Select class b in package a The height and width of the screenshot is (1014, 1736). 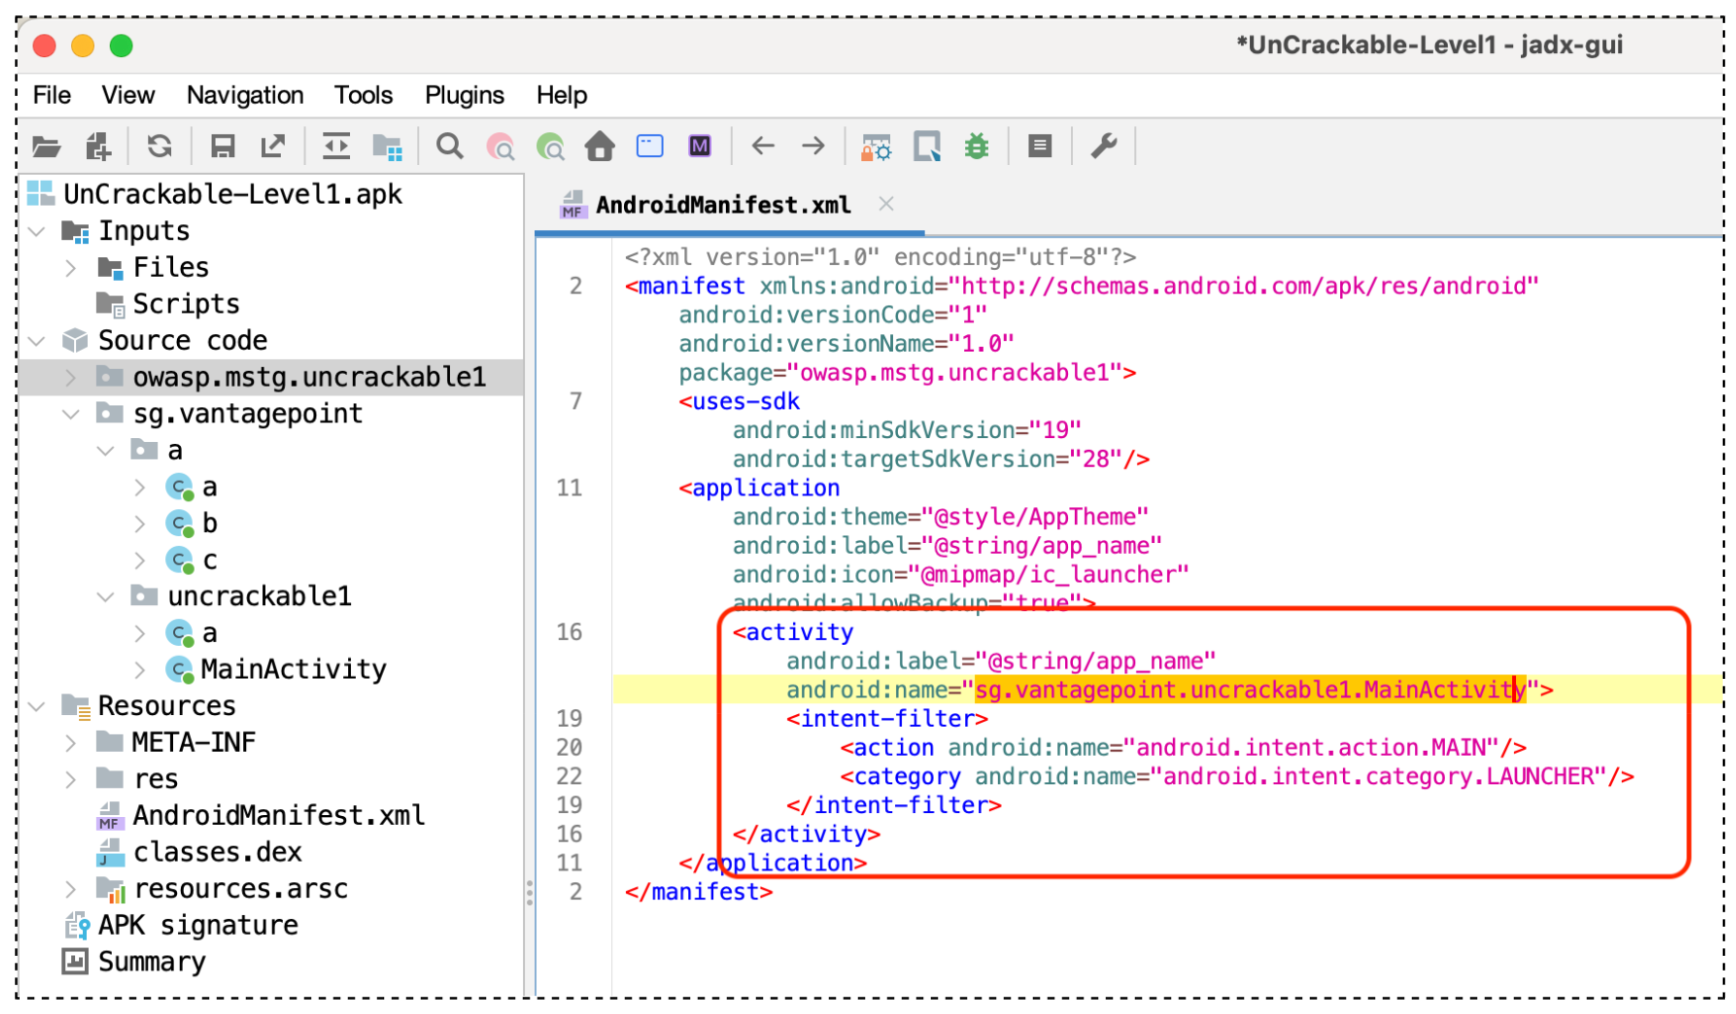(209, 523)
